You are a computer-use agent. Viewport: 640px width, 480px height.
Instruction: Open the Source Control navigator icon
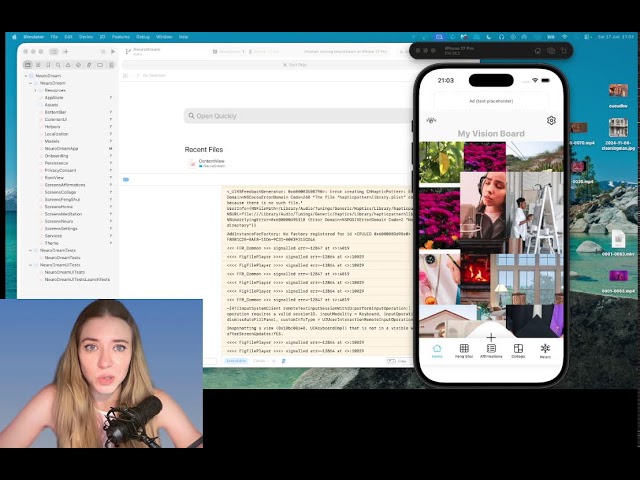click(38, 64)
